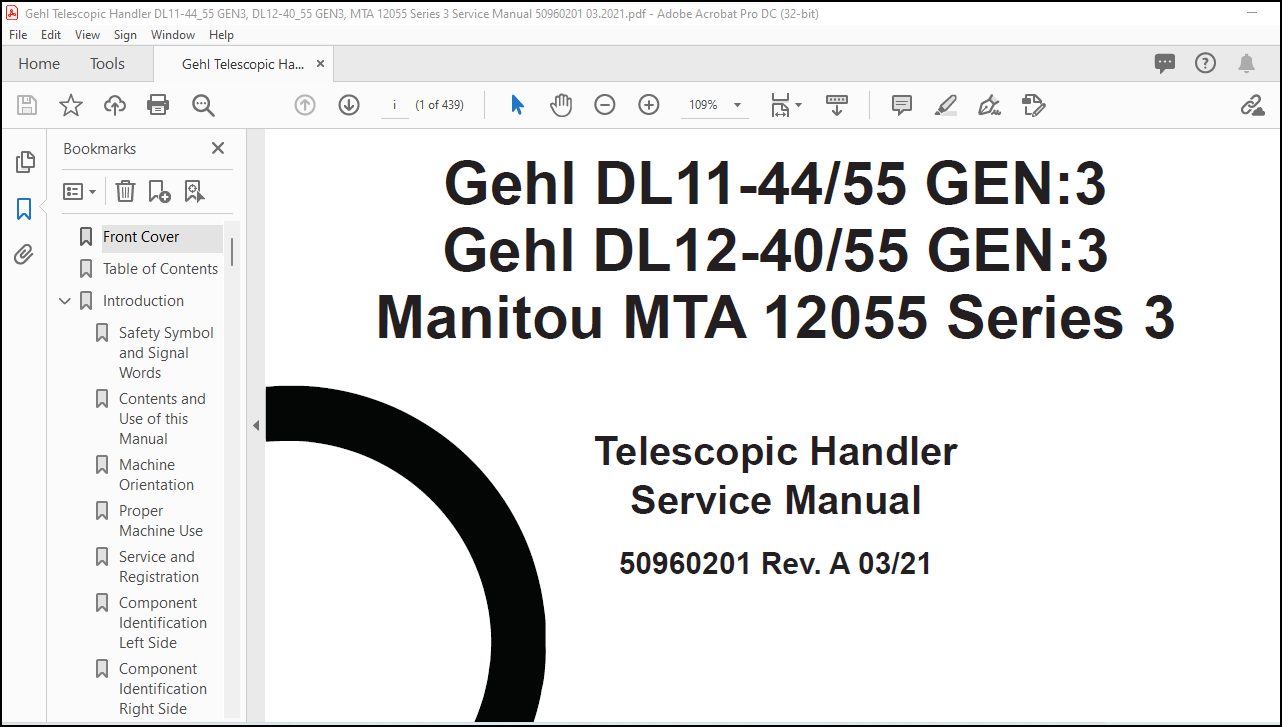Screen dimensions: 1282x727
Task: Click the page number input field
Action: click(395, 105)
